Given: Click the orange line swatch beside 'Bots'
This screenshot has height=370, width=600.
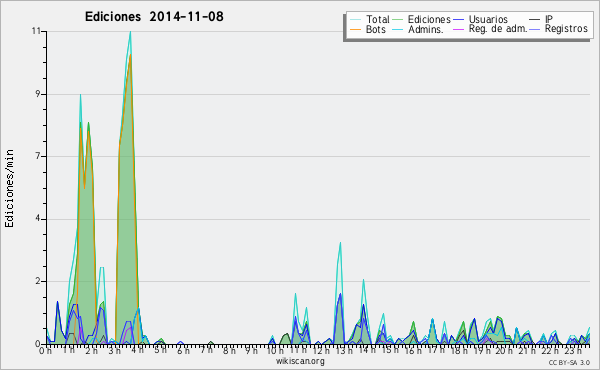Looking at the screenshot, I should point(355,29).
